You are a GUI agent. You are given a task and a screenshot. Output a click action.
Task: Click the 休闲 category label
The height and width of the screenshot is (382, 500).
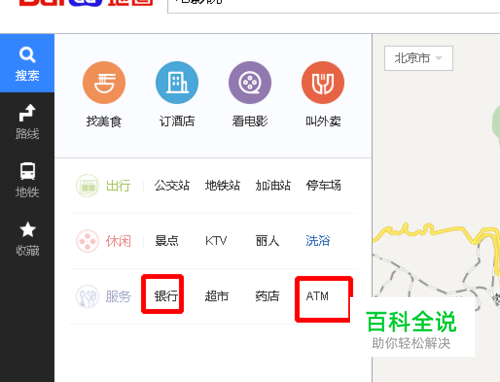tap(118, 241)
